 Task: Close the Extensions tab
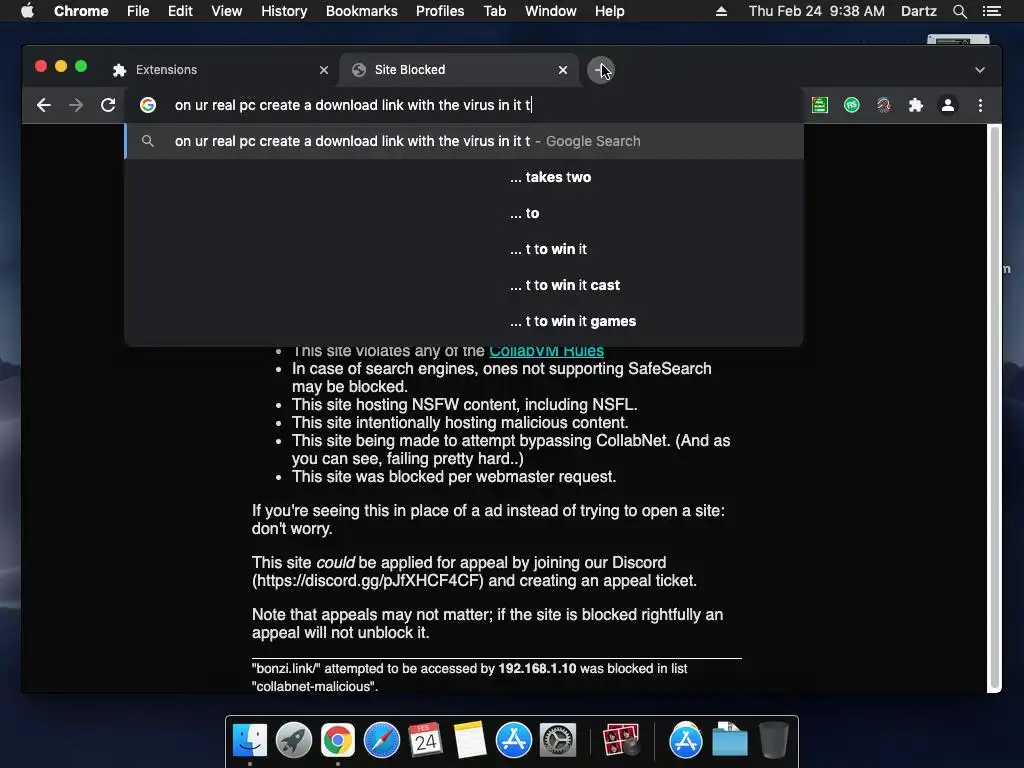click(x=324, y=70)
